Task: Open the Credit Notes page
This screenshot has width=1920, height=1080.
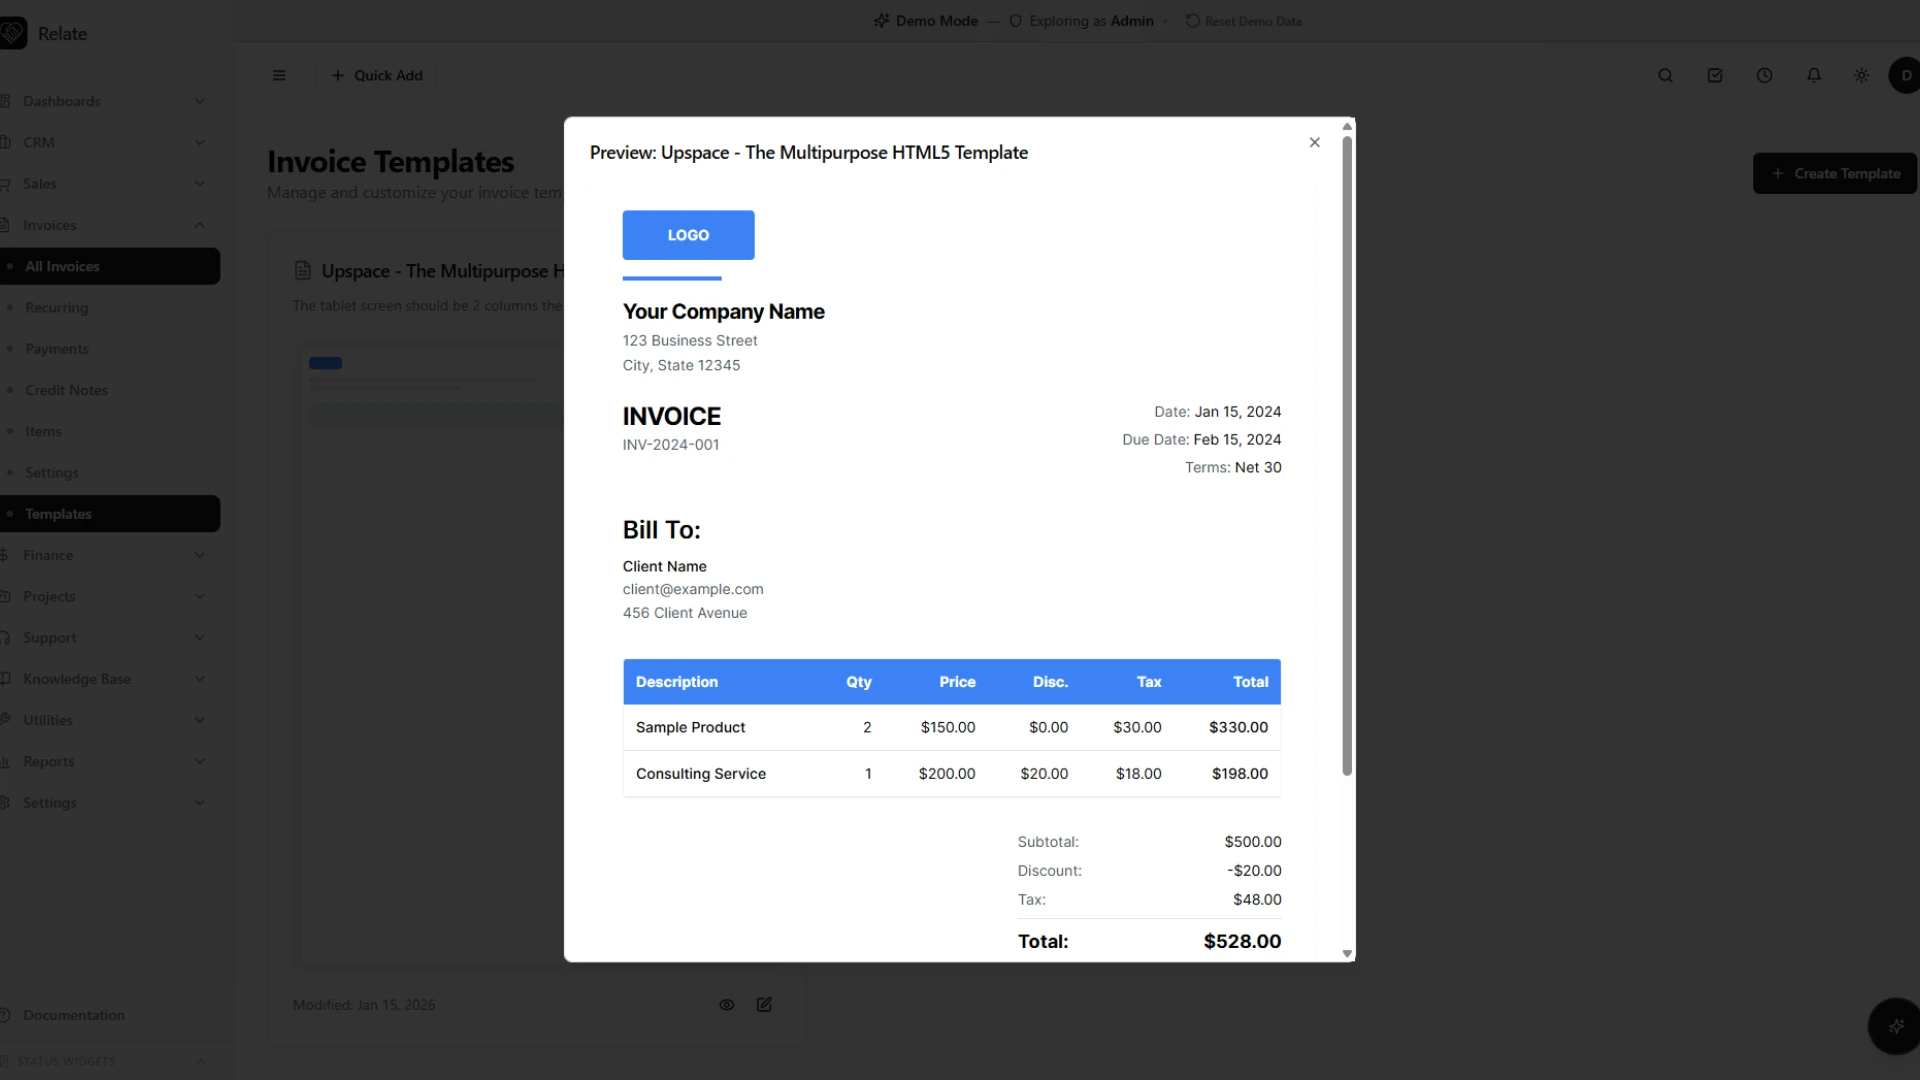Action: click(108, 390)
